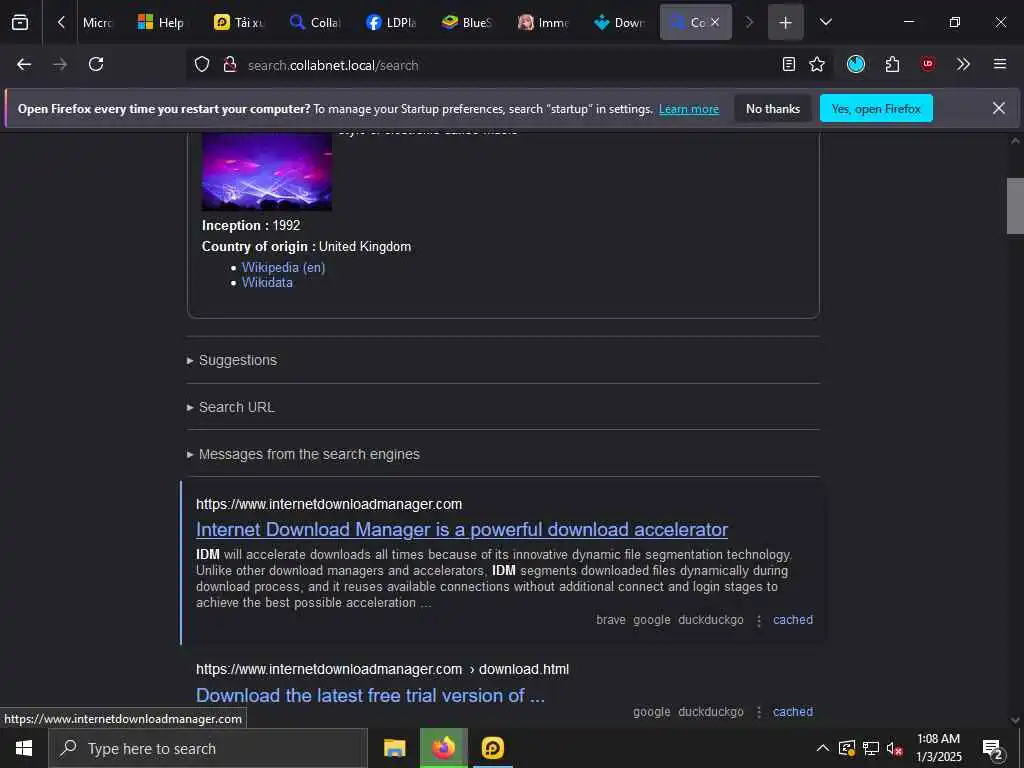Open the Windows Start menu
The image size is (1024, 768).
(24, 748)
